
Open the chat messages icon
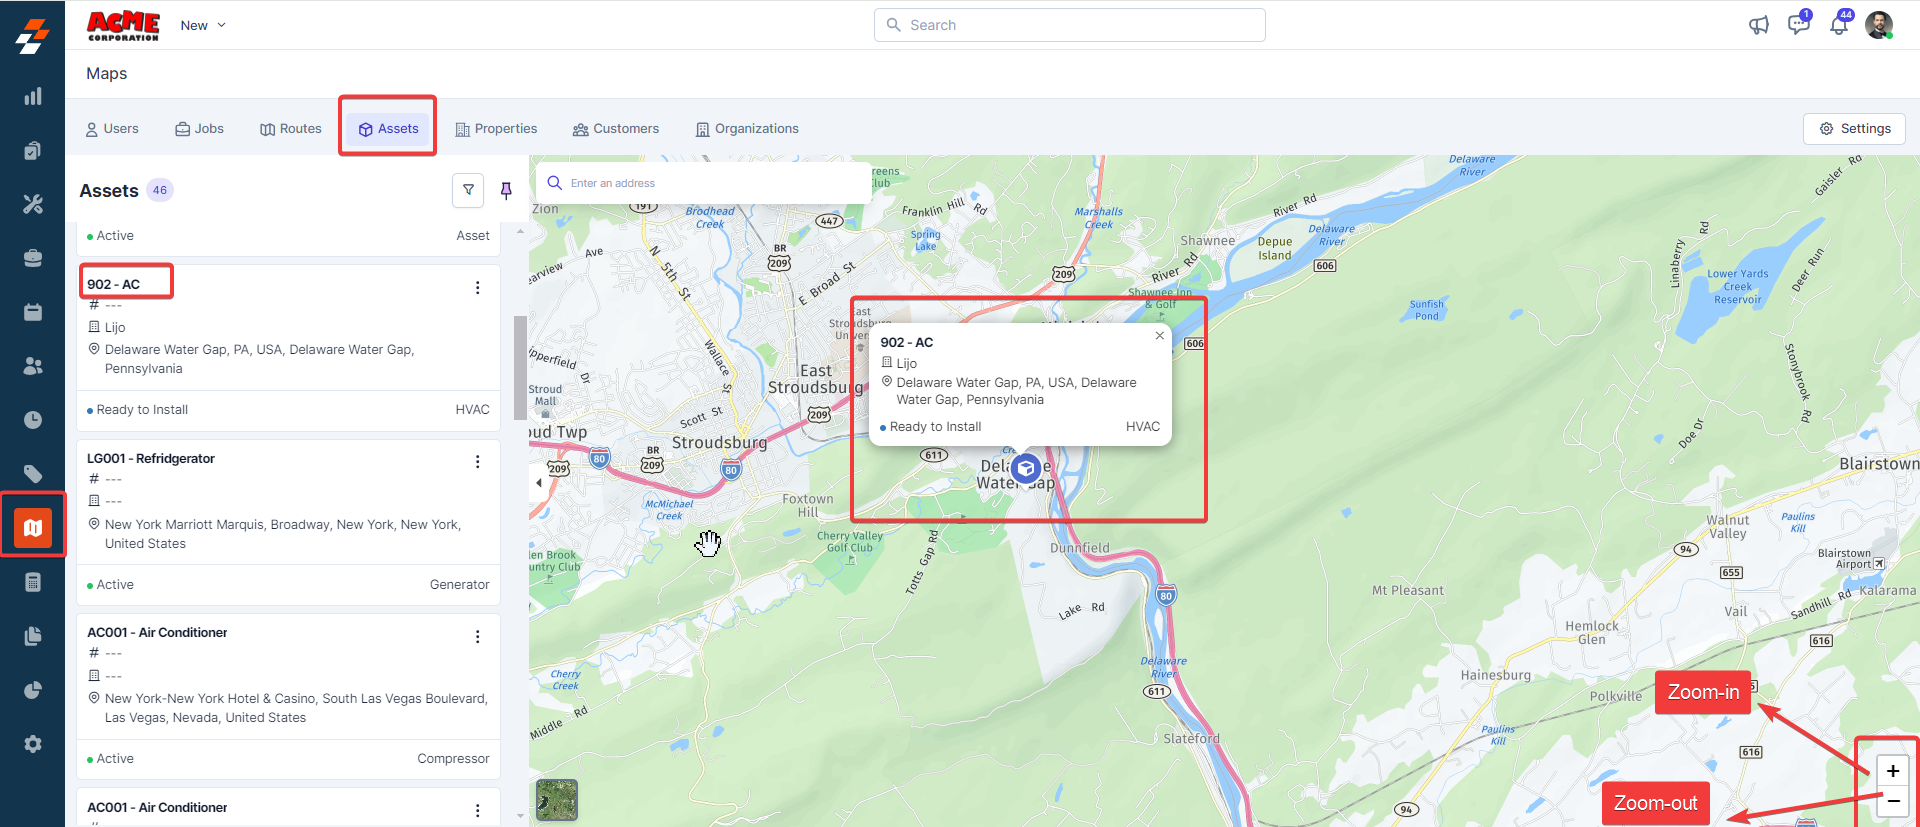click(1798, 25)
